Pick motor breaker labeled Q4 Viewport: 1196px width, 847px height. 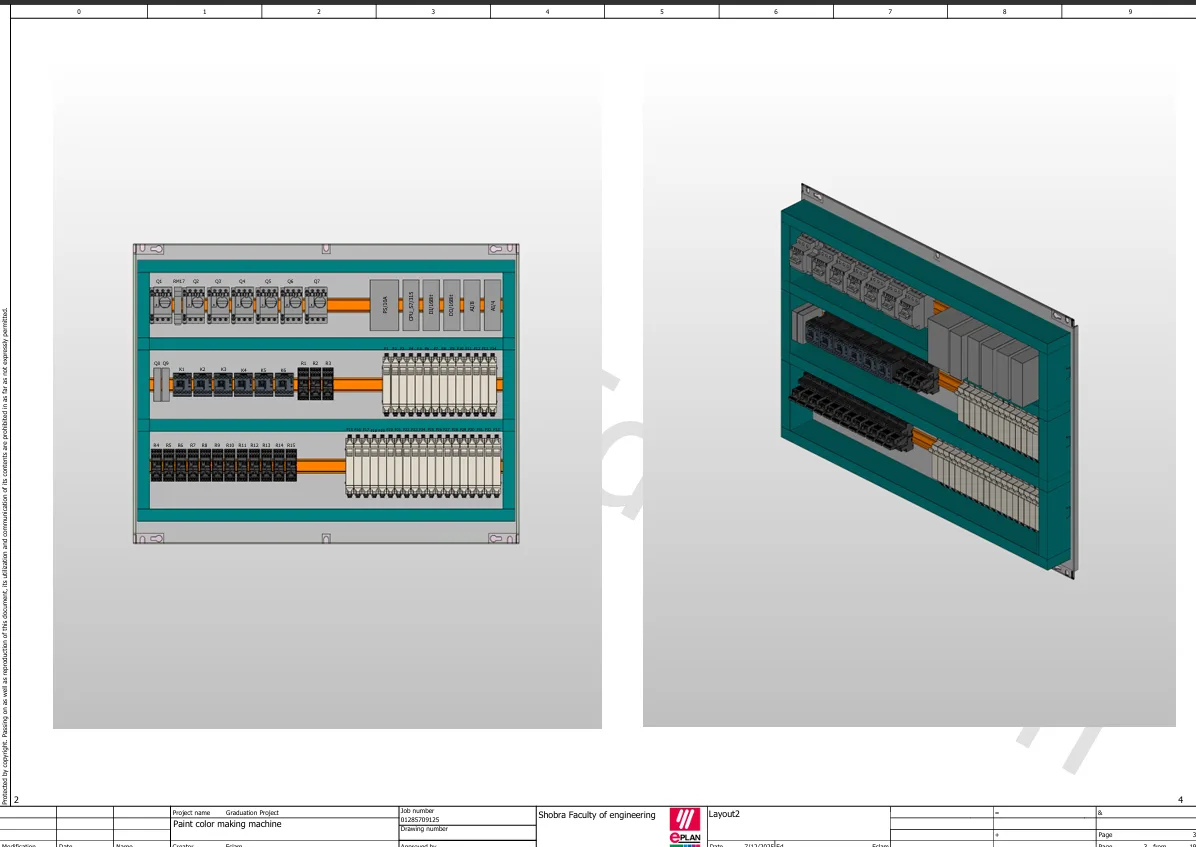coord(243,305)
